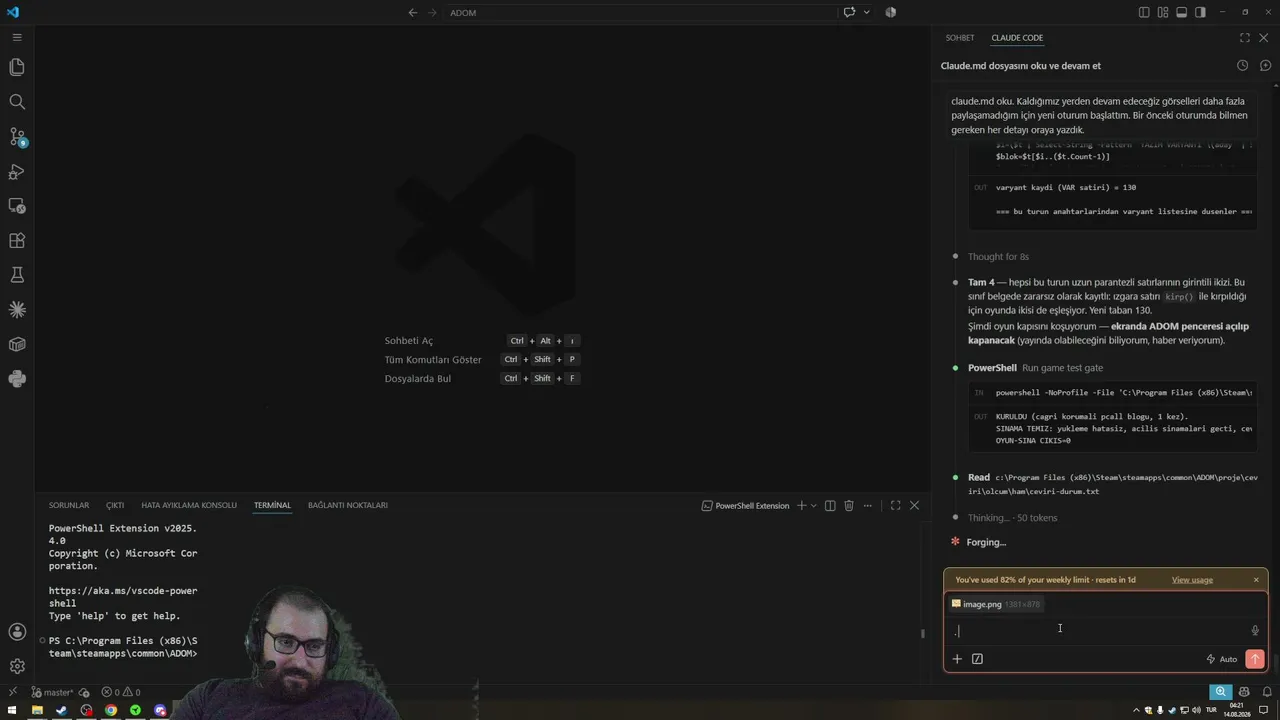This screenshot has height=720, width=1280.
Task: Open the Testing flask view
Action: (17, 275)
